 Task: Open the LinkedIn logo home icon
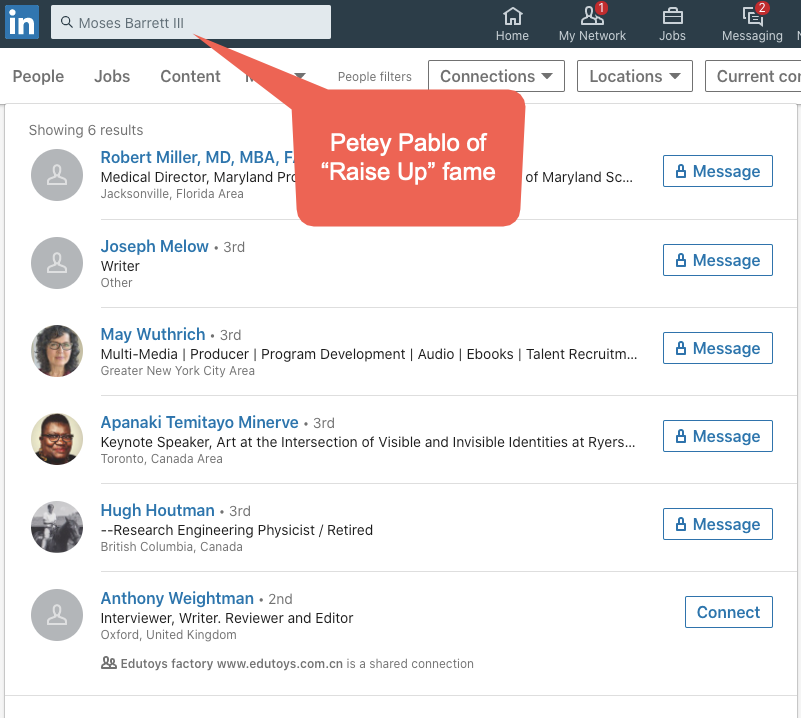pyautogui.click(x=22, y=22)
